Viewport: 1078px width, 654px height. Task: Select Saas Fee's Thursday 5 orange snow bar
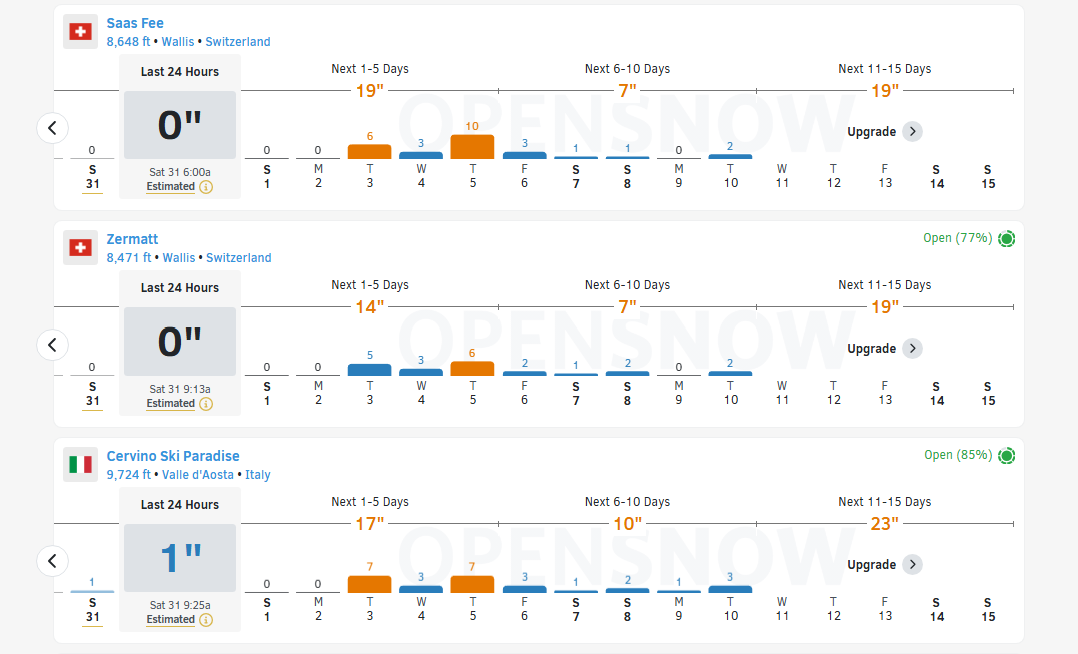coord(472,147)
